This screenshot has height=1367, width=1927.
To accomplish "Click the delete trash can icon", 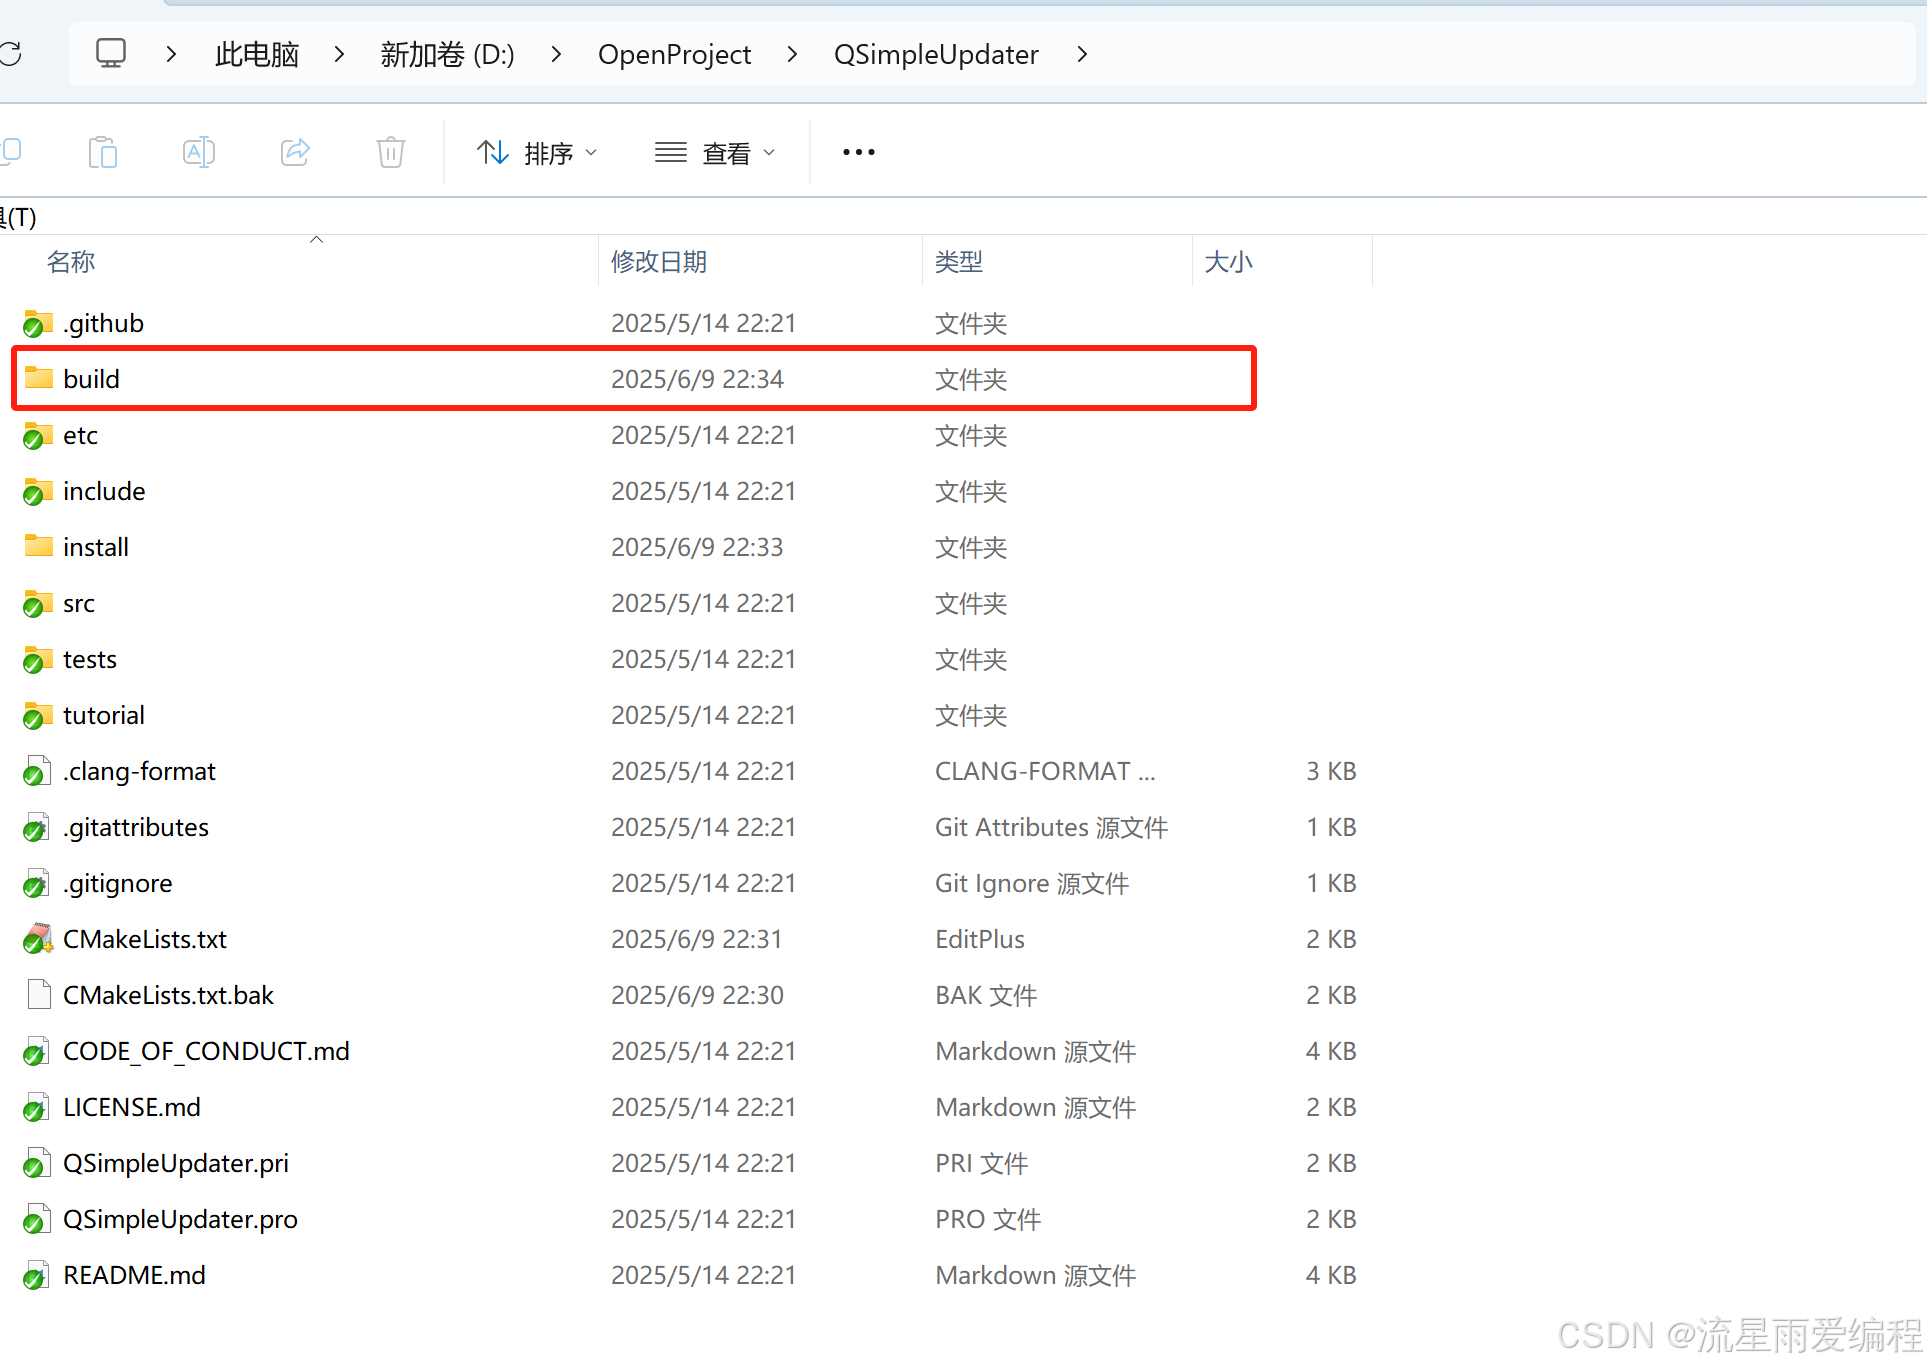I will tap(390, 152).
